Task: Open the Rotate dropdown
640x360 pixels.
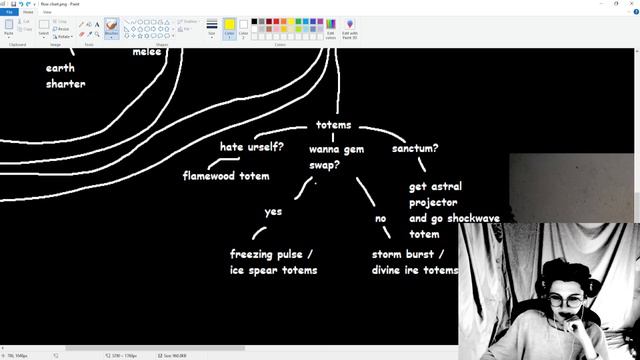Action: click(x=63, y=37)
